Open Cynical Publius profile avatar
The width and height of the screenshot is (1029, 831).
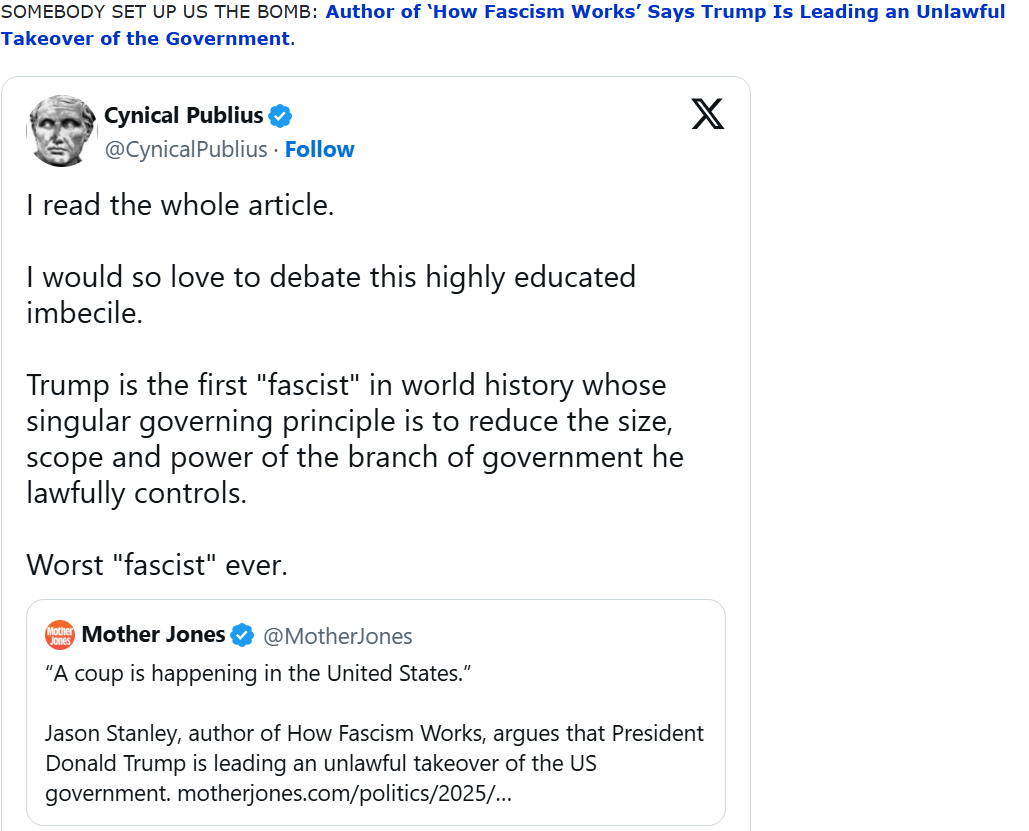(x=63, y=132)
